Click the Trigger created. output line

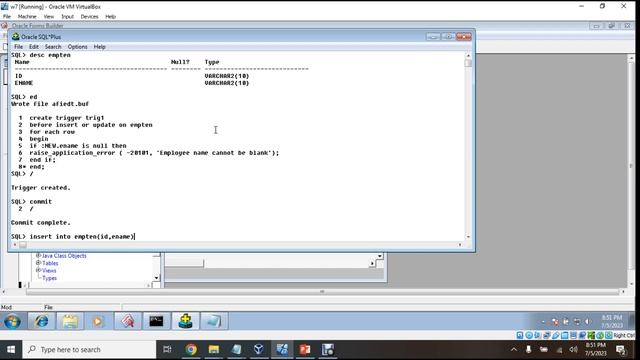pyautogui.click(x=41, y=188)
